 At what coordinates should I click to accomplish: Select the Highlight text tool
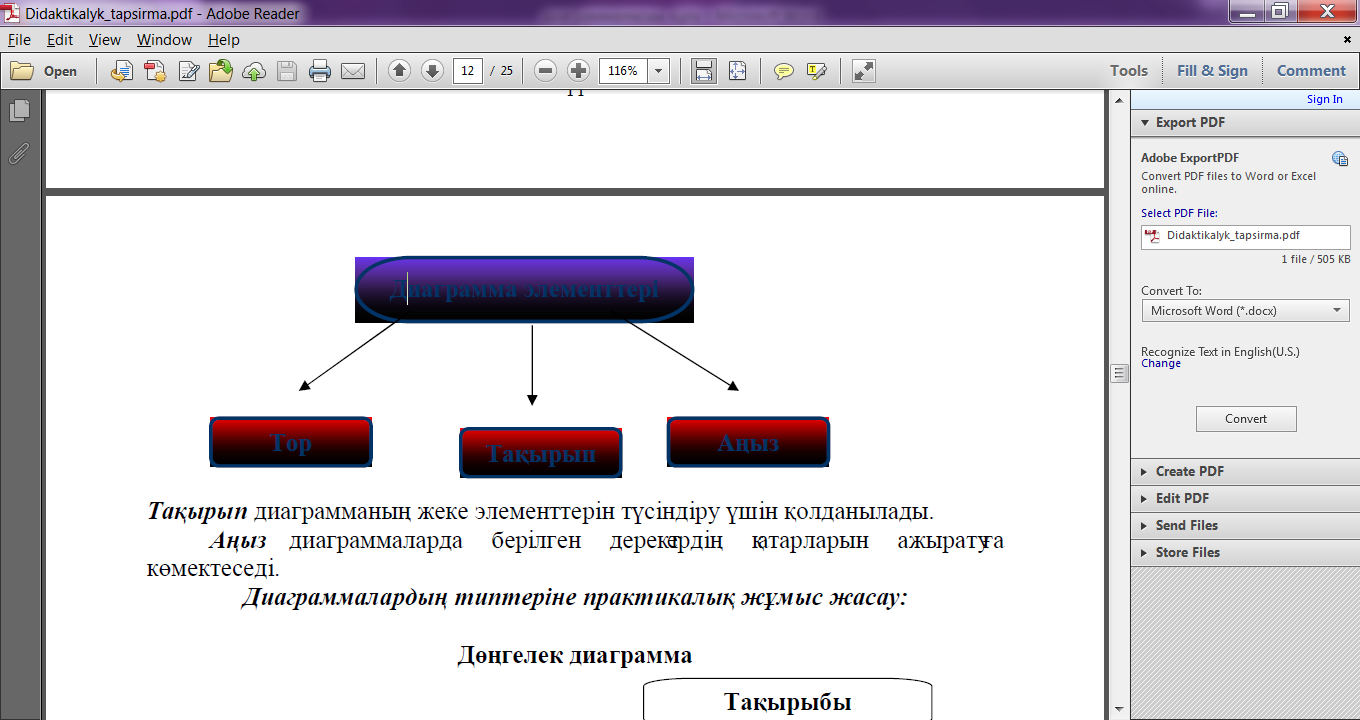point(817,71)
